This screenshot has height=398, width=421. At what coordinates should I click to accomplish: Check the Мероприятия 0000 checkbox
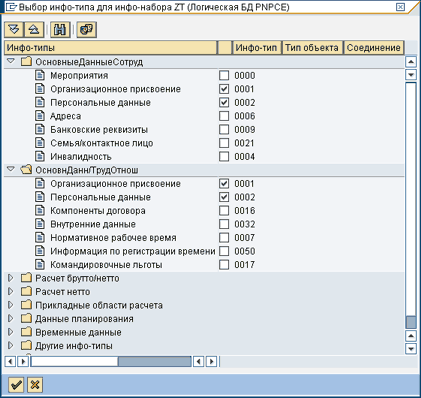point(224,75)
